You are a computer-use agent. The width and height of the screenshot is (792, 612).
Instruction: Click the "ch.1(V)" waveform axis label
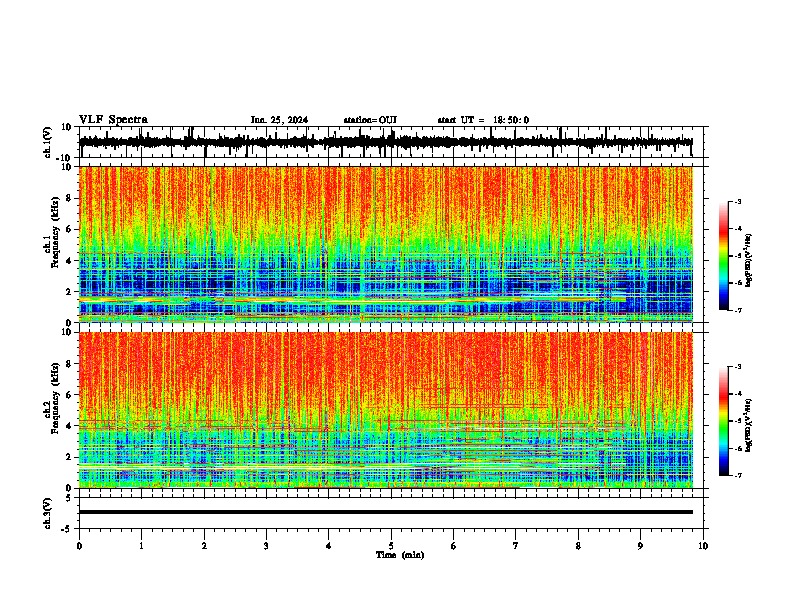pyautogui.click(x=48, y=142)
